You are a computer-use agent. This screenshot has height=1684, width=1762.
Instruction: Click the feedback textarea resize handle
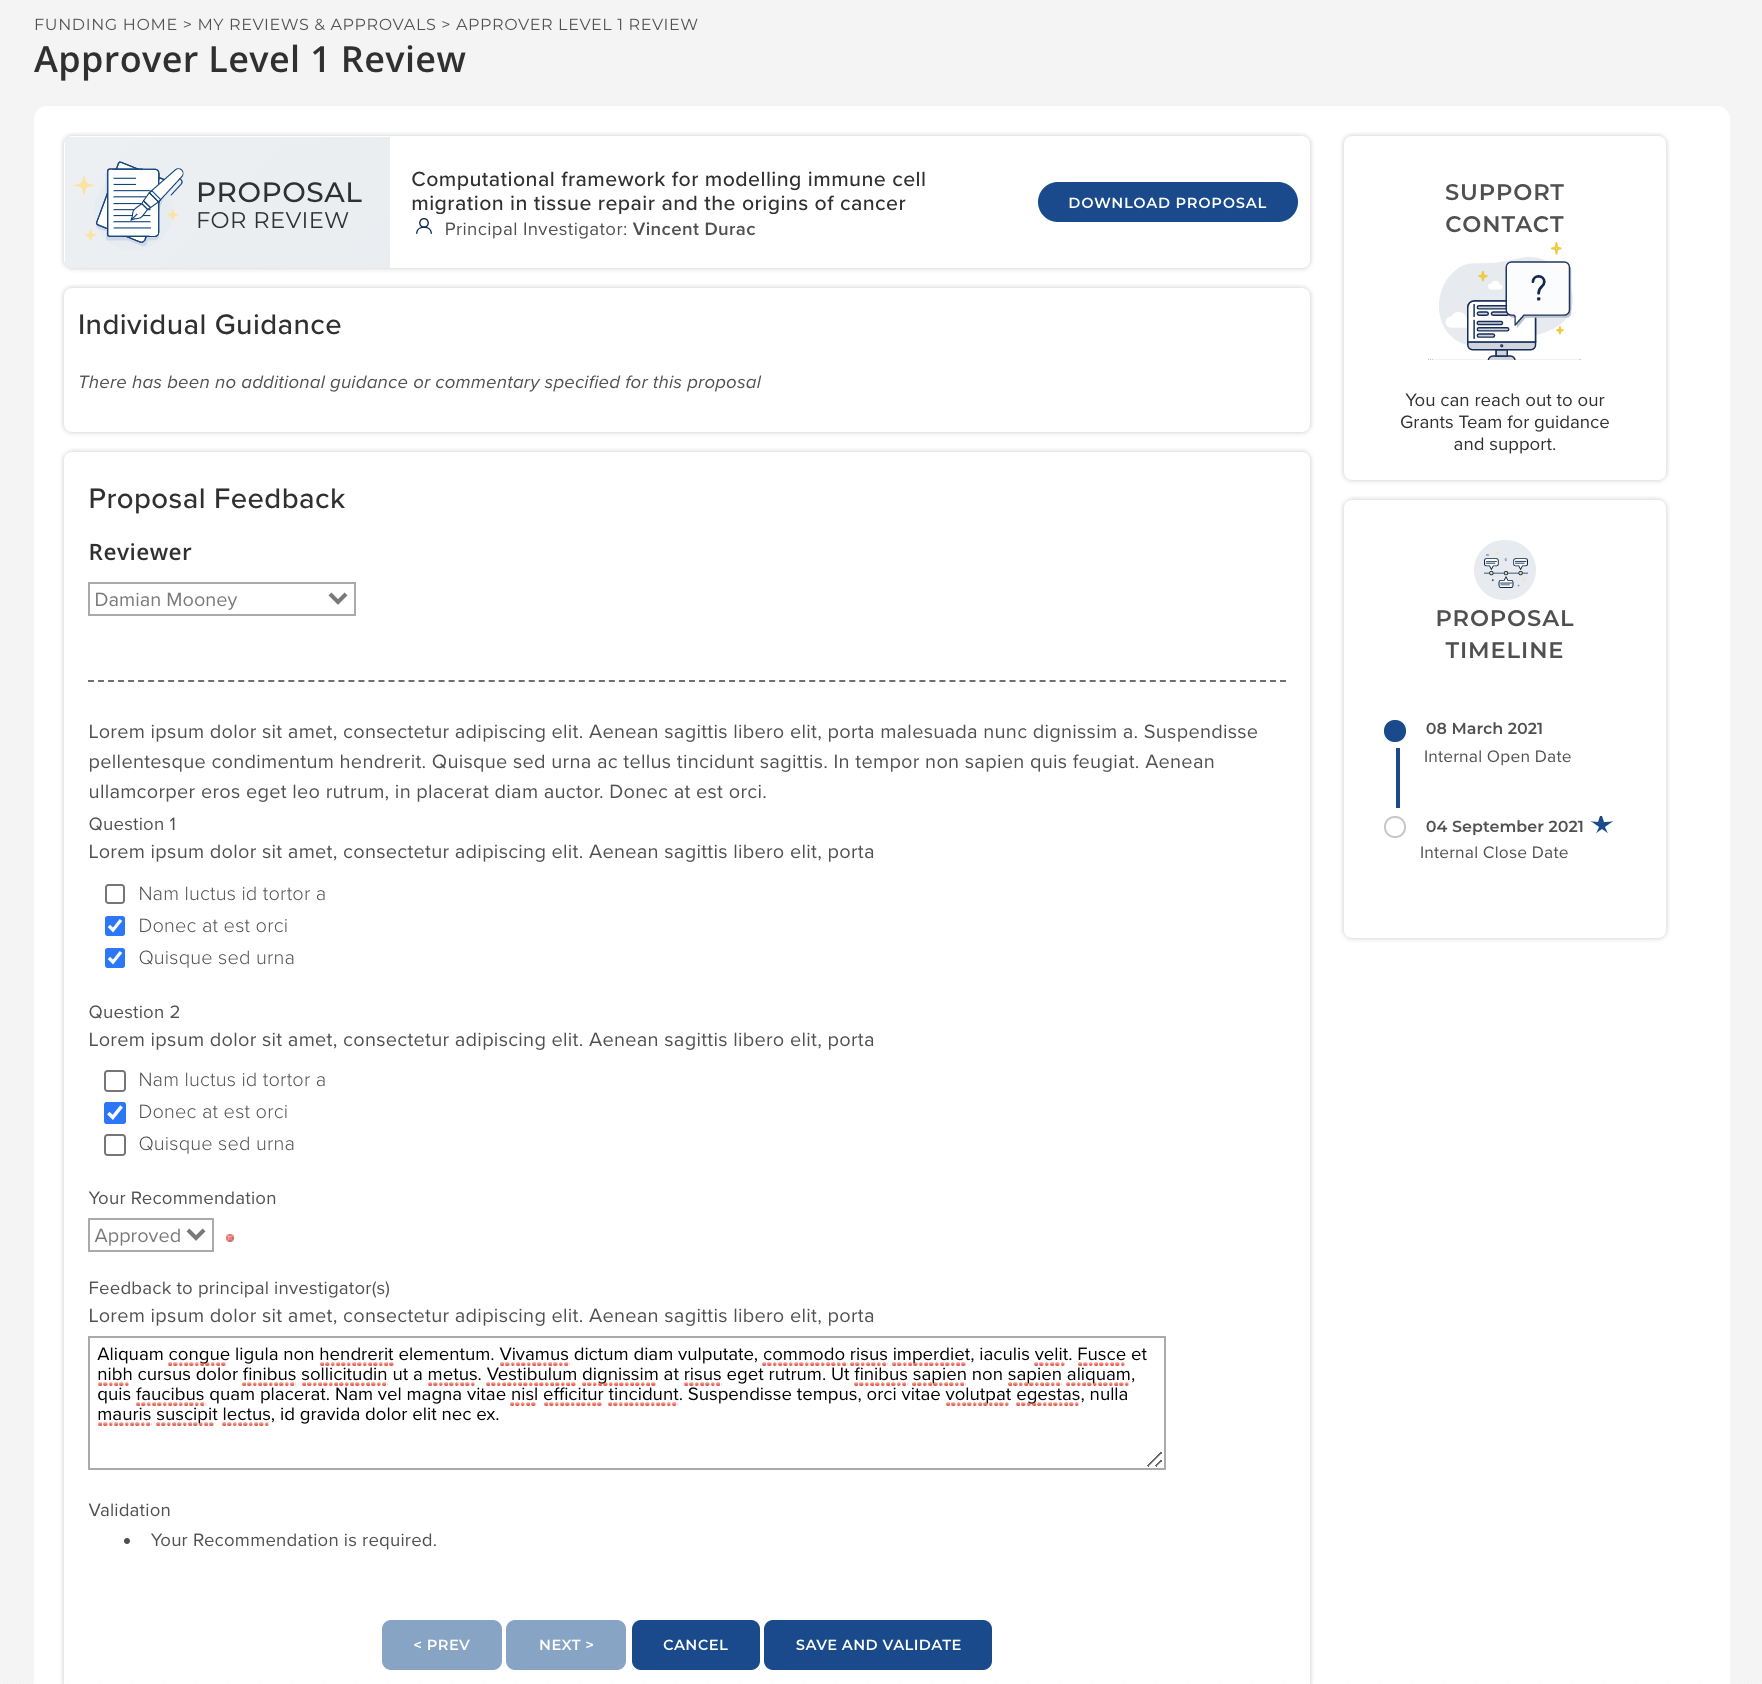tap(1155, 1459)
